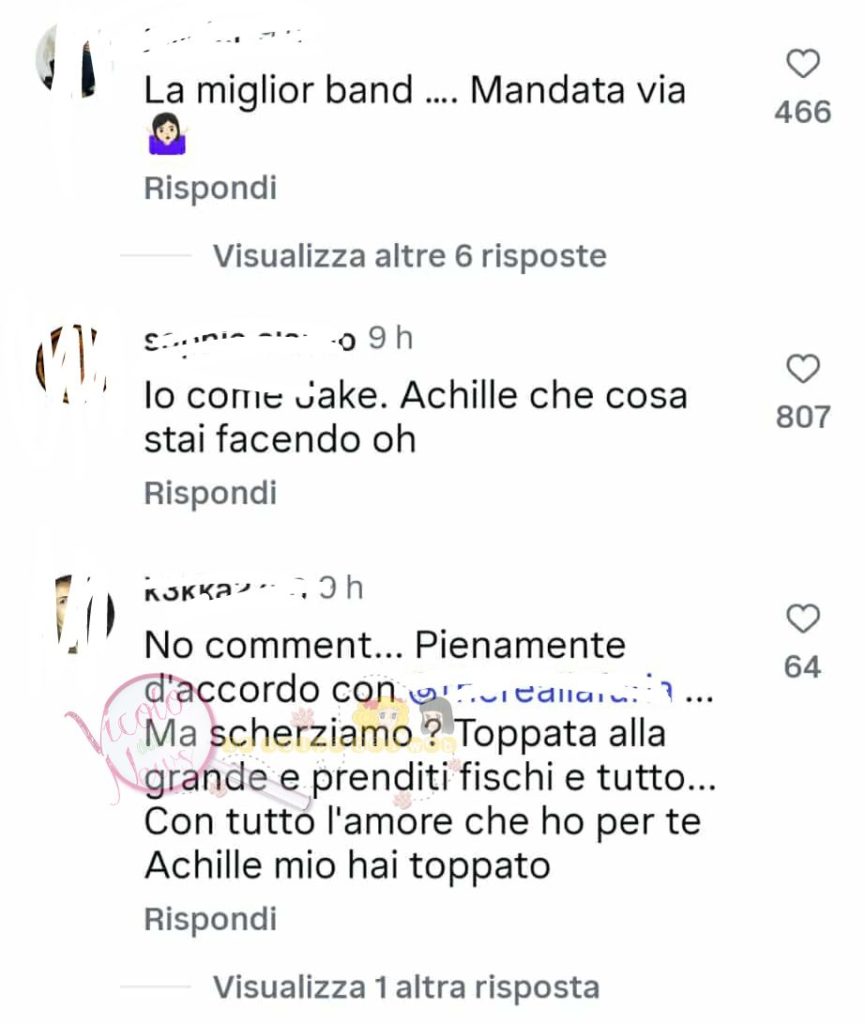865x1024 pixels.
Task: Open the blurred username of the second commenter
Action: point(250,340)
